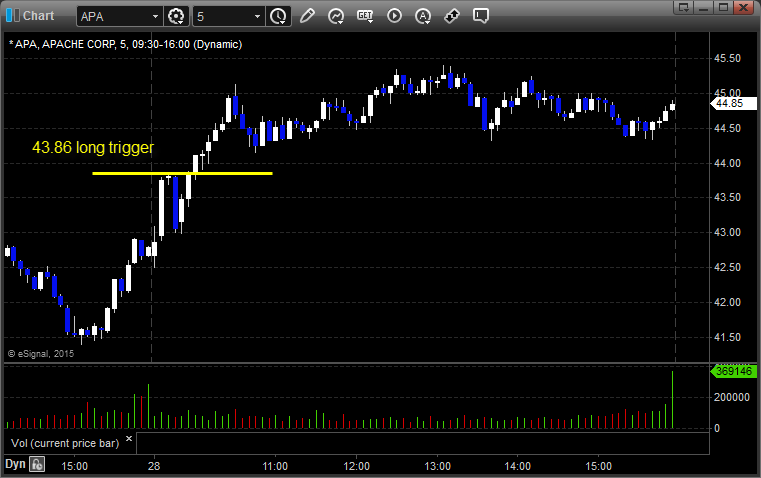The width and height of the screenshot is (761, 478).
Task: Open the clock time template menu
Action: 279,16
